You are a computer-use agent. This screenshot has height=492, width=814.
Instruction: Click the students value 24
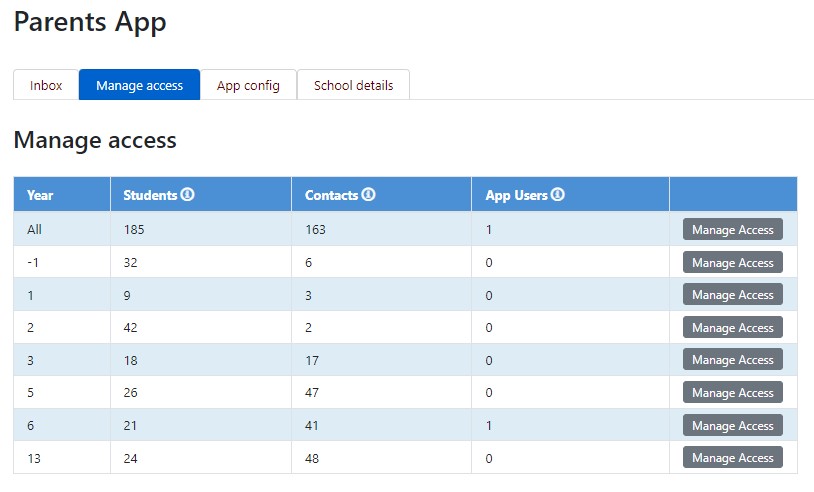130,458
